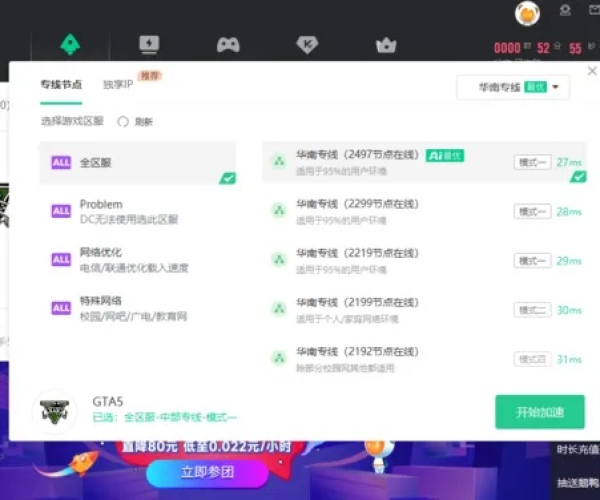The width and height of the screenshot is (600, 500).
Task: Click green node icon on 2192 row
Action: [279, 358]
